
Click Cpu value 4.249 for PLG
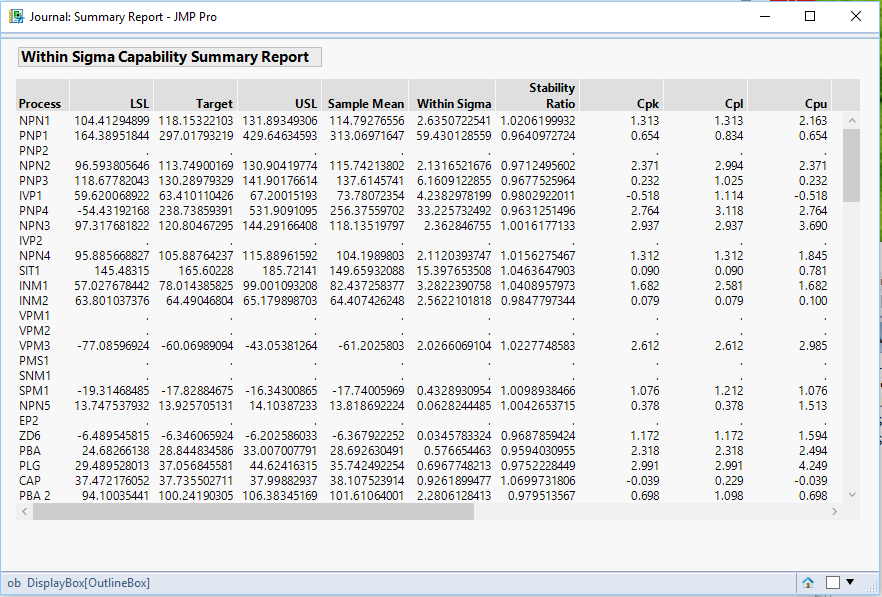click(x=813, y=466)
